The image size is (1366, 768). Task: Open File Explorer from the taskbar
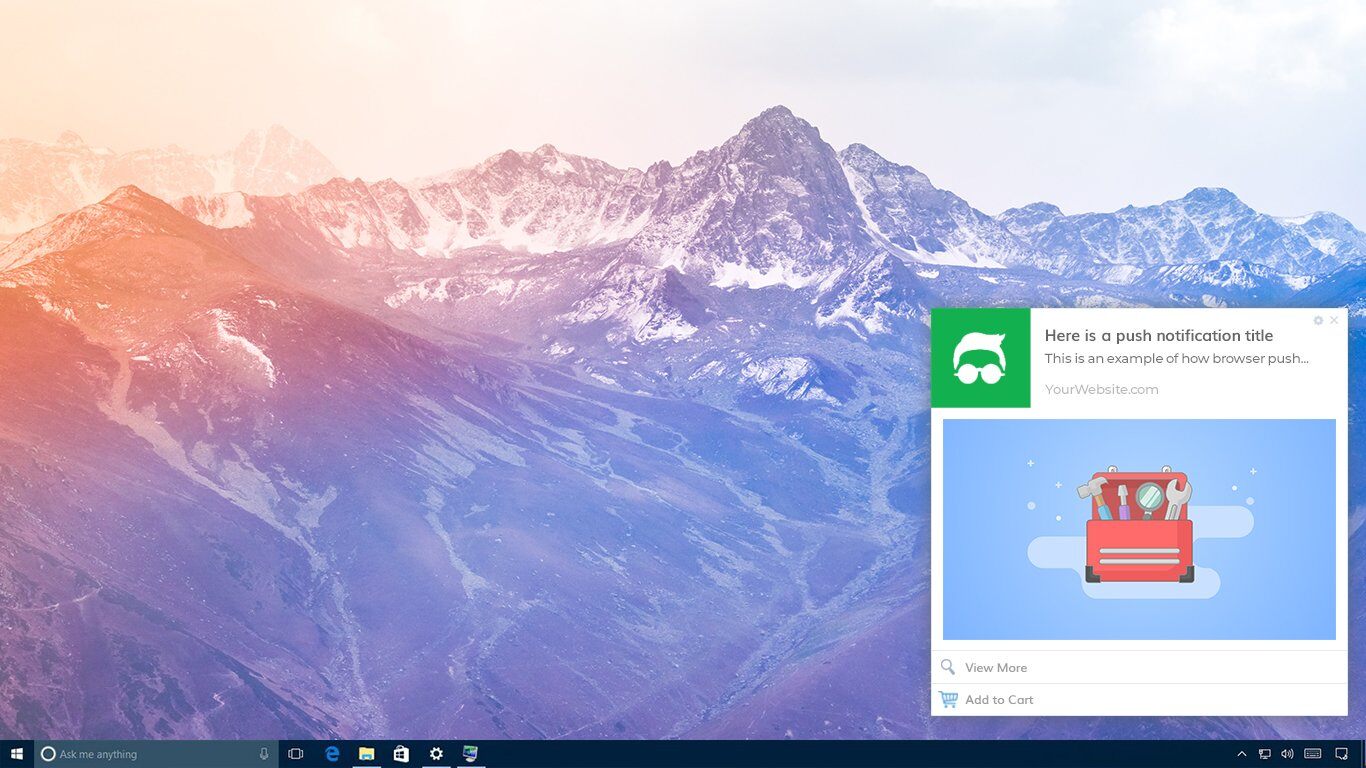pos(366,754)
